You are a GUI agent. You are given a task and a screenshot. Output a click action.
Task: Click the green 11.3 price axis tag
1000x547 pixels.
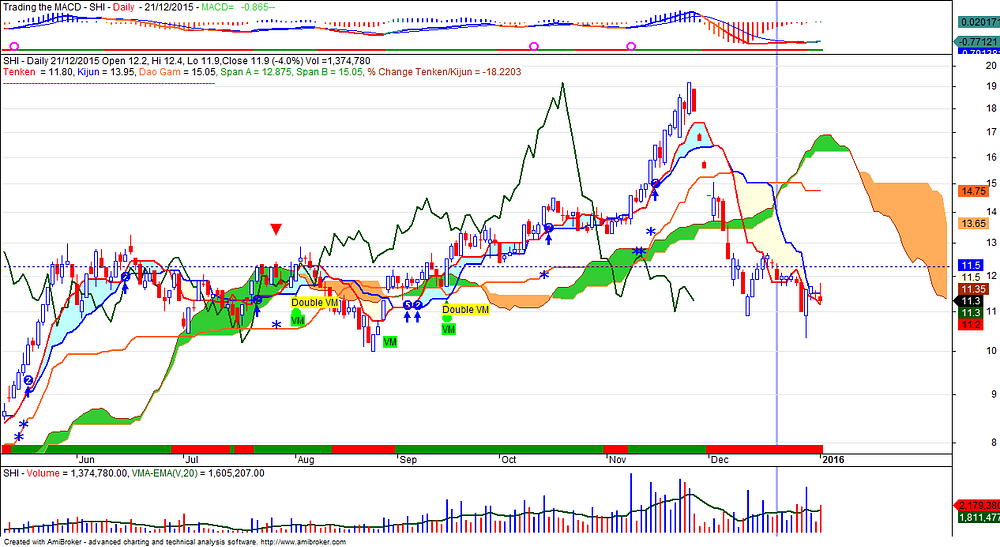point(971,312)
